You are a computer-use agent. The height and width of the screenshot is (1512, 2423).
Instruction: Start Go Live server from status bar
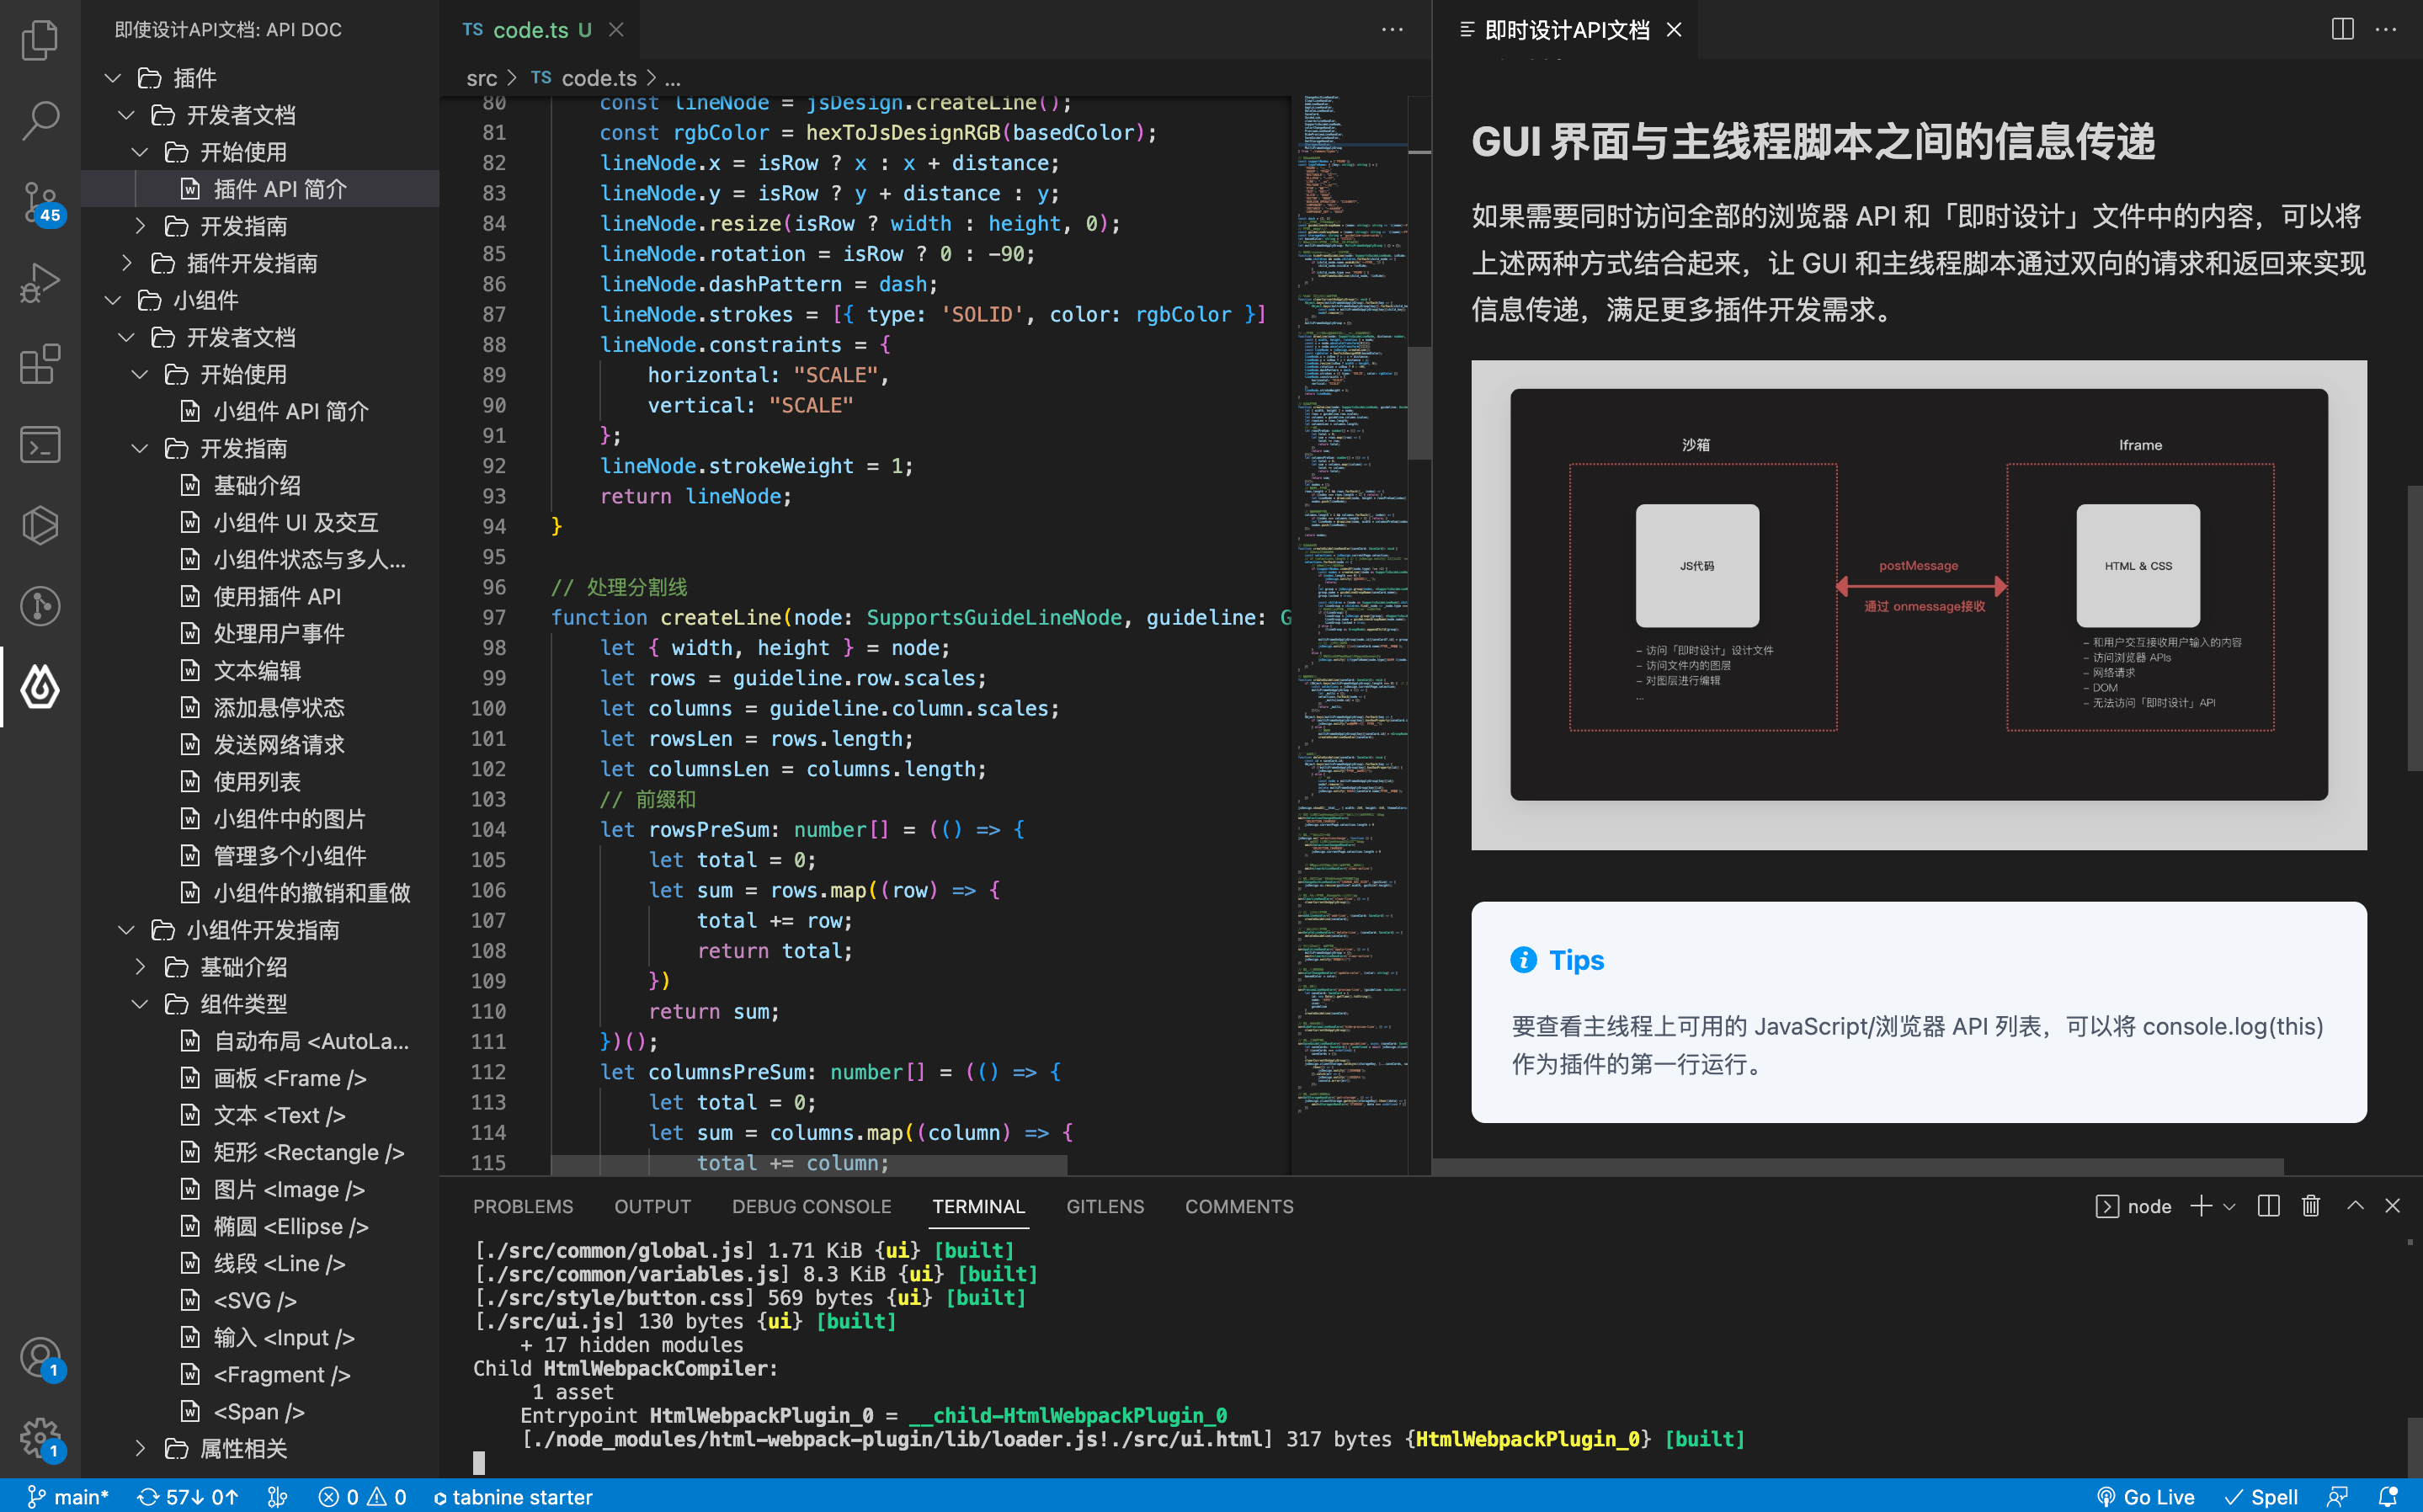coord(2146,1497)
